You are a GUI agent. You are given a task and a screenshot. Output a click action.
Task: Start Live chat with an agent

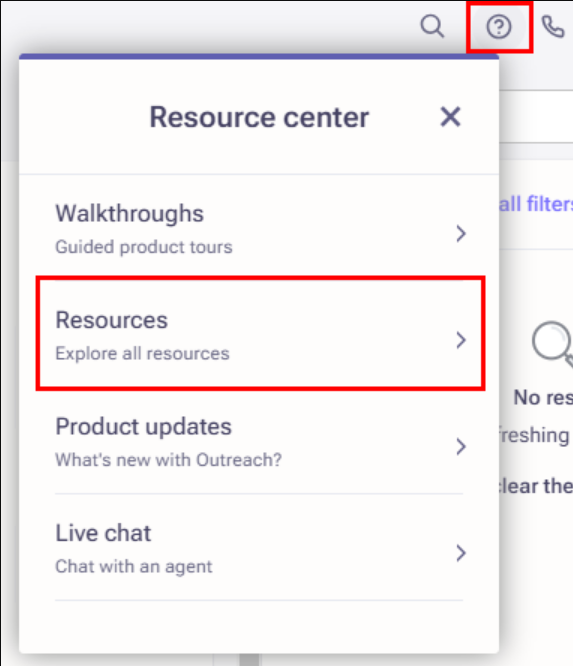click(x=259, y=548)
